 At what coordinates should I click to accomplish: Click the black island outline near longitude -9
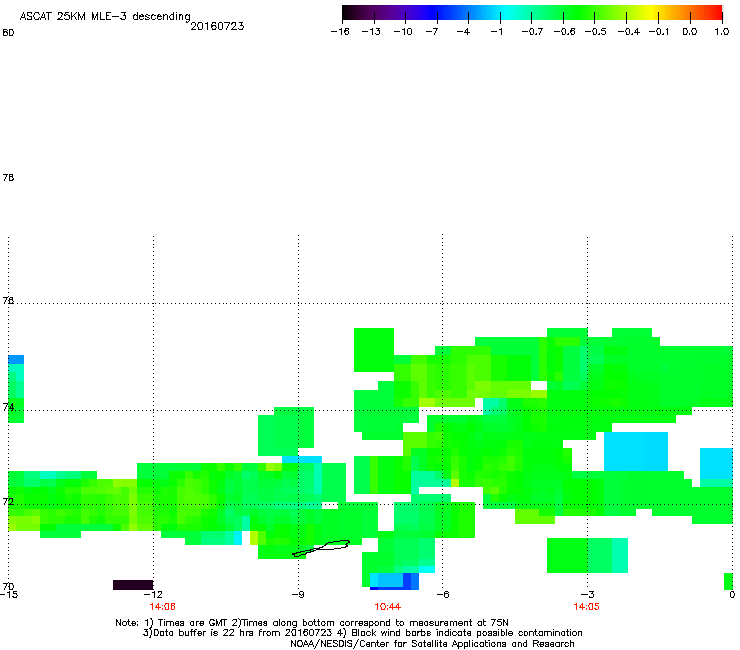[x=321, y=548]
